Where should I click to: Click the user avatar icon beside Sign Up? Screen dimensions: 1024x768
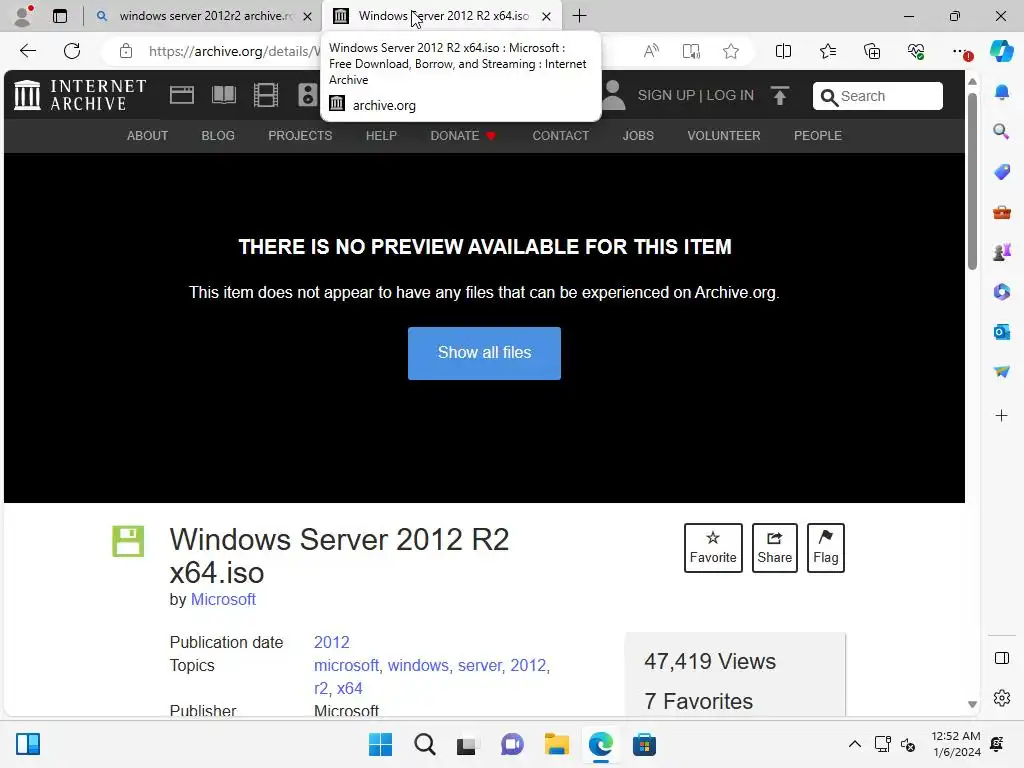pos(613,95)
